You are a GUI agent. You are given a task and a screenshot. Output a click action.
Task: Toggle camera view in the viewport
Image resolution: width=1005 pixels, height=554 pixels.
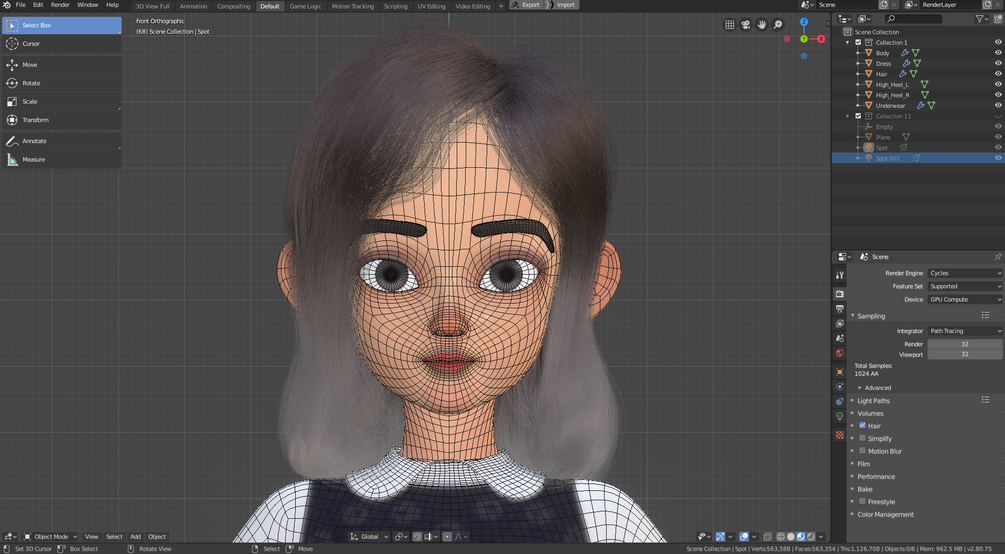[745, 25]
